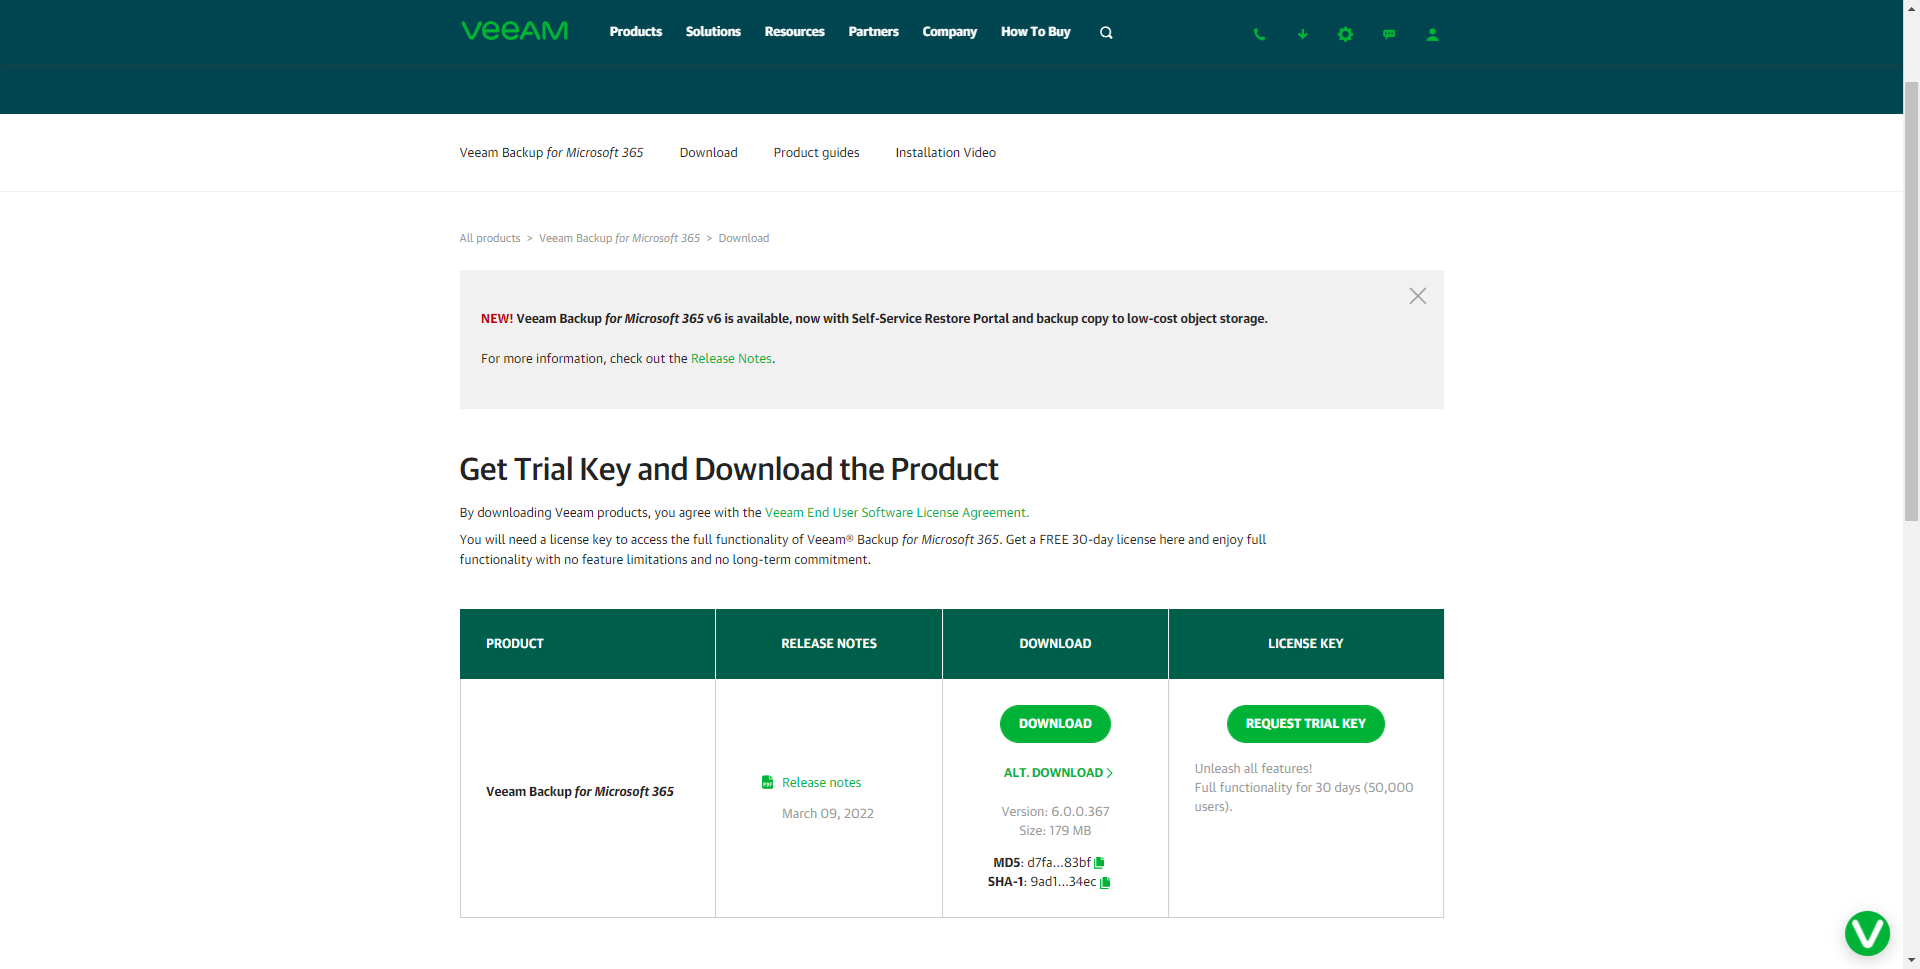Switch to the Download sub-navigation tab

(708, 153)
